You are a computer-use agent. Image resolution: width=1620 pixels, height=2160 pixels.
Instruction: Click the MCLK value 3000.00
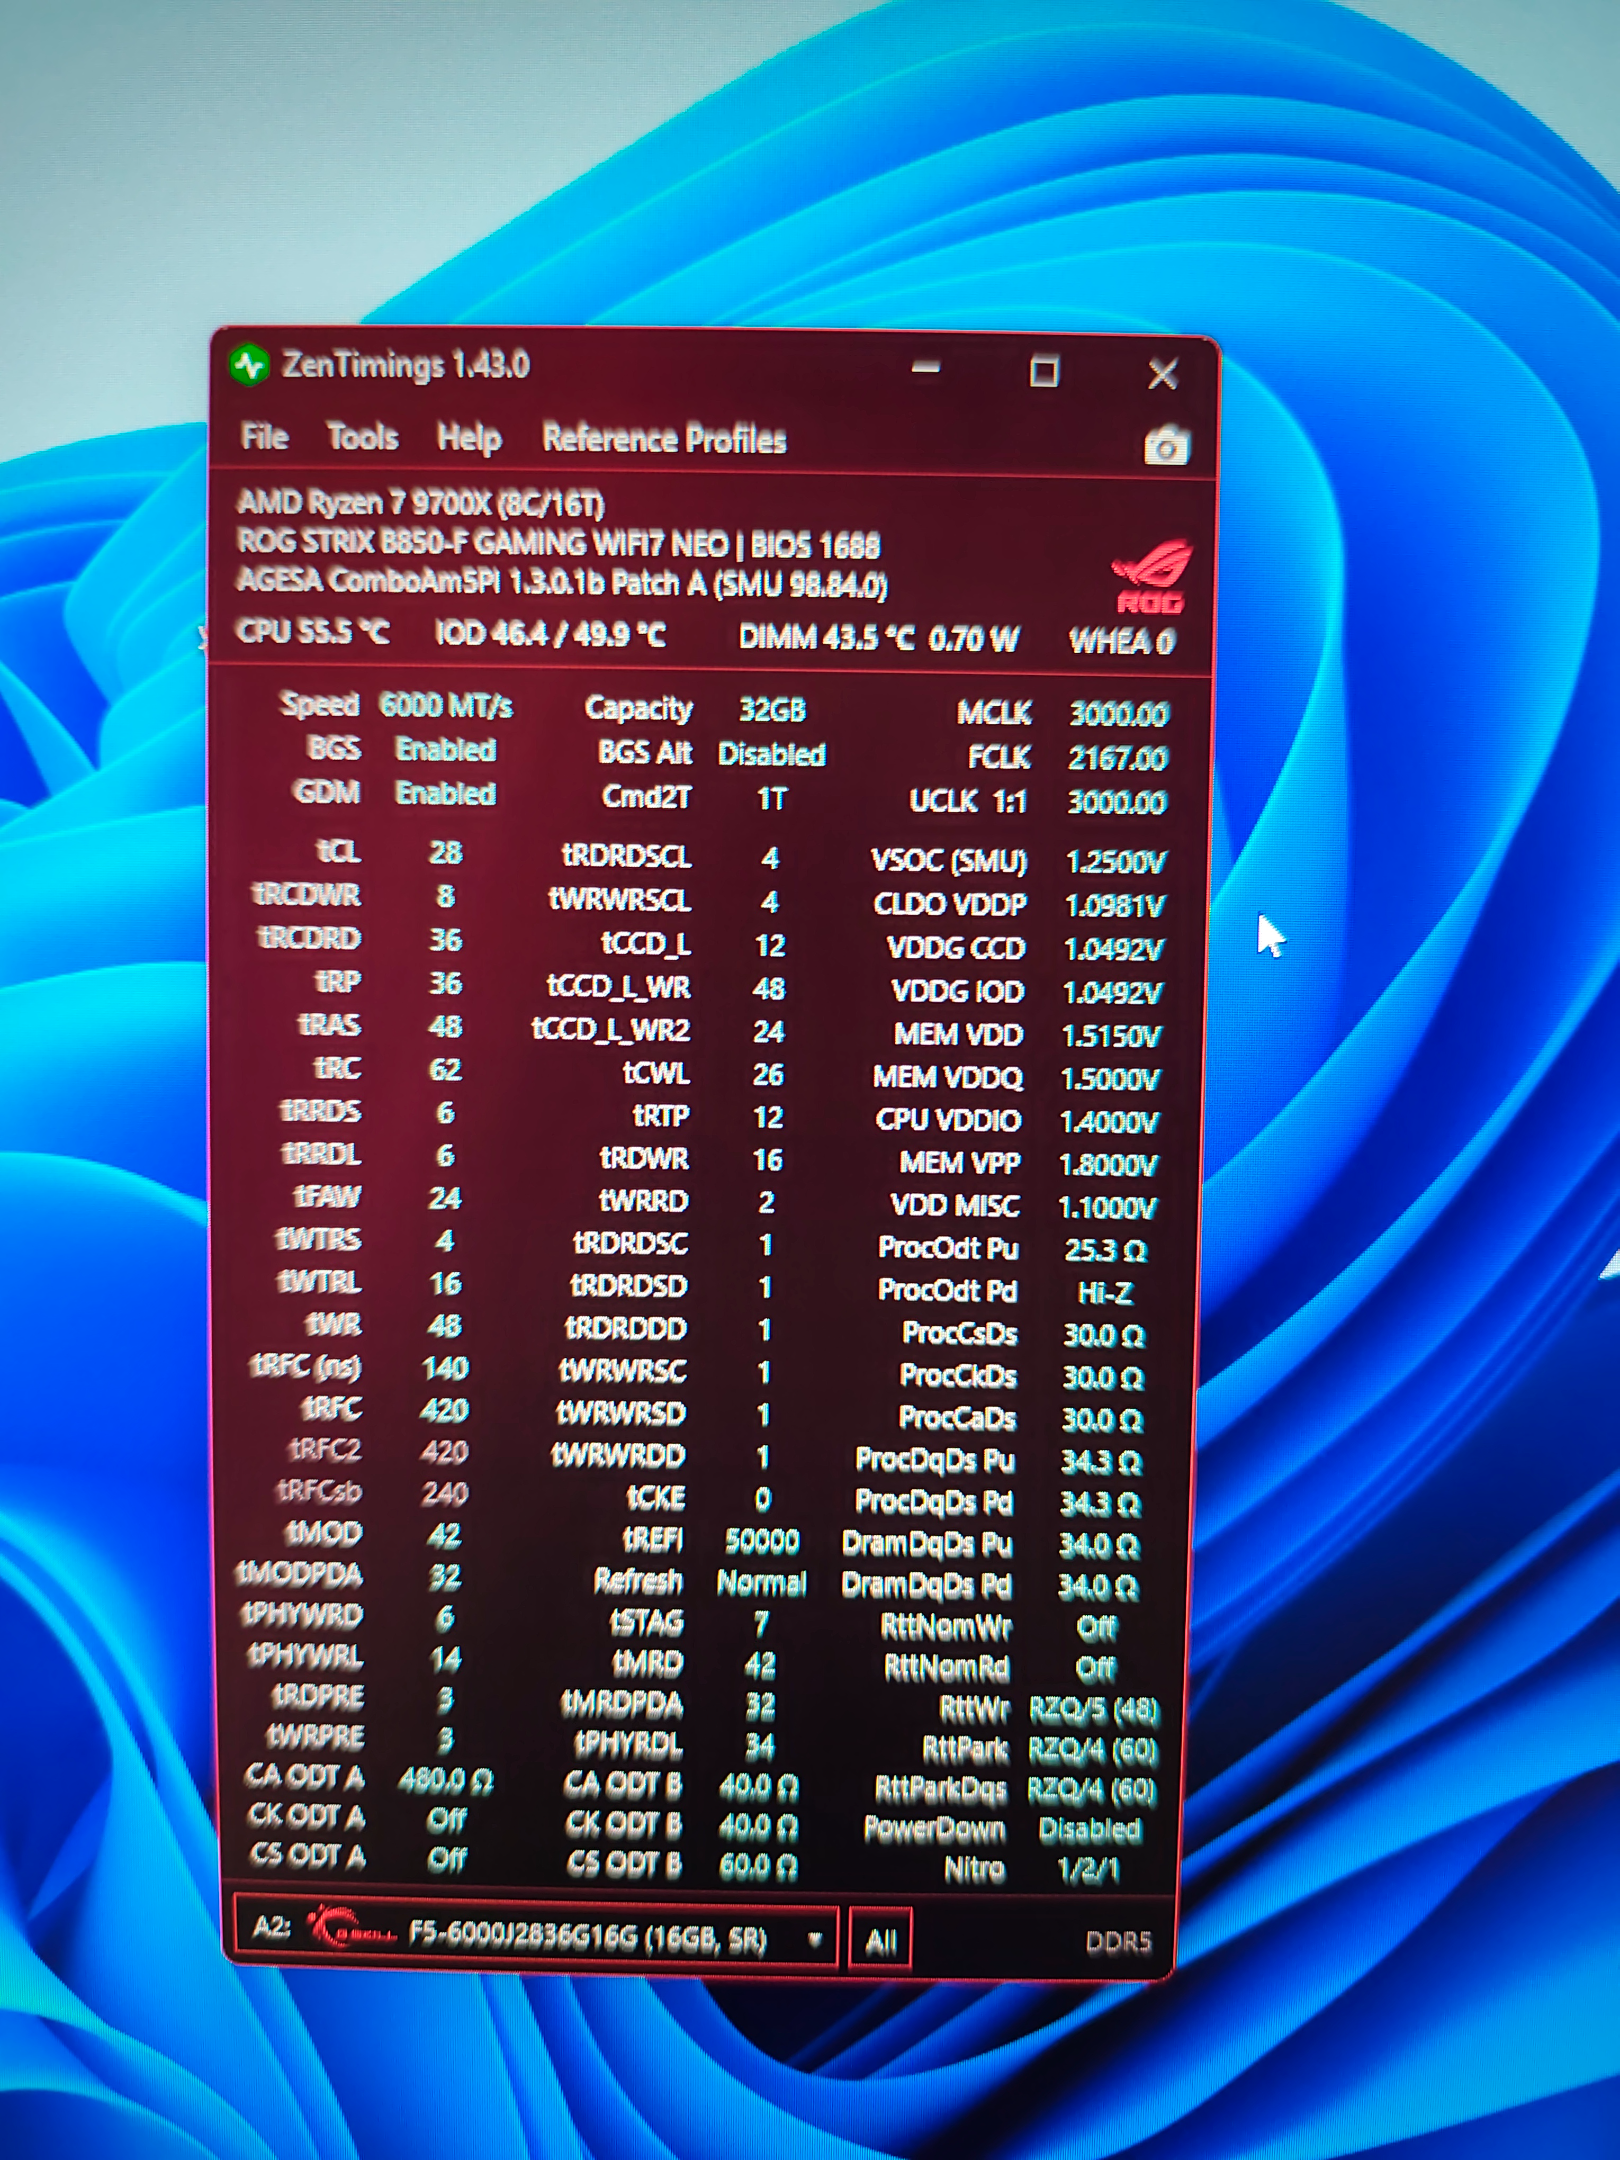(1118, 714)
